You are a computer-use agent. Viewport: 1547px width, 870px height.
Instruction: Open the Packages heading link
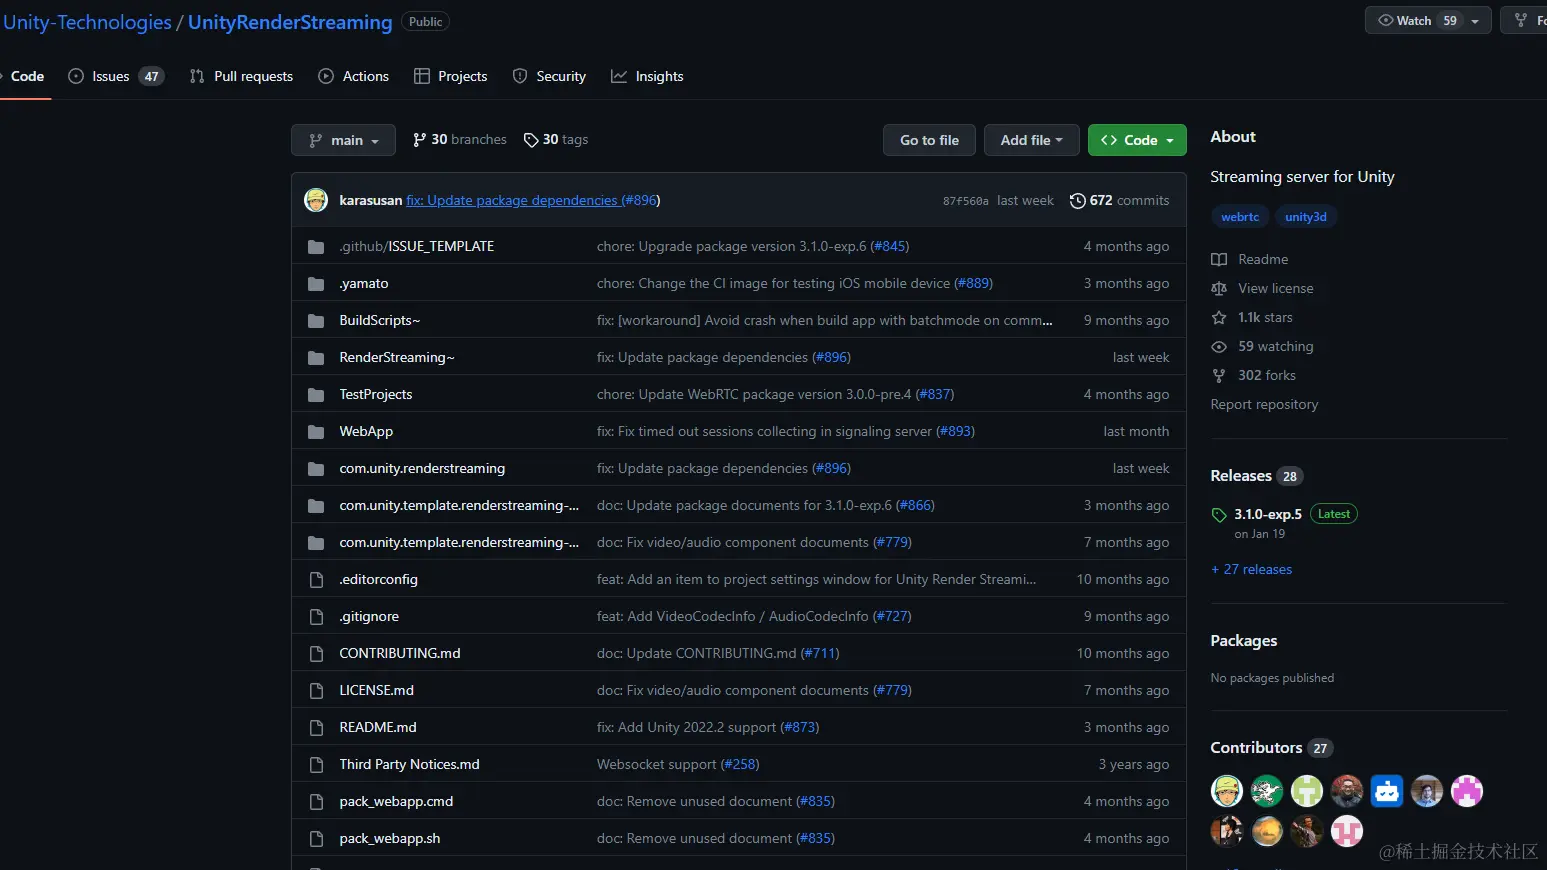pos(1243,641)
